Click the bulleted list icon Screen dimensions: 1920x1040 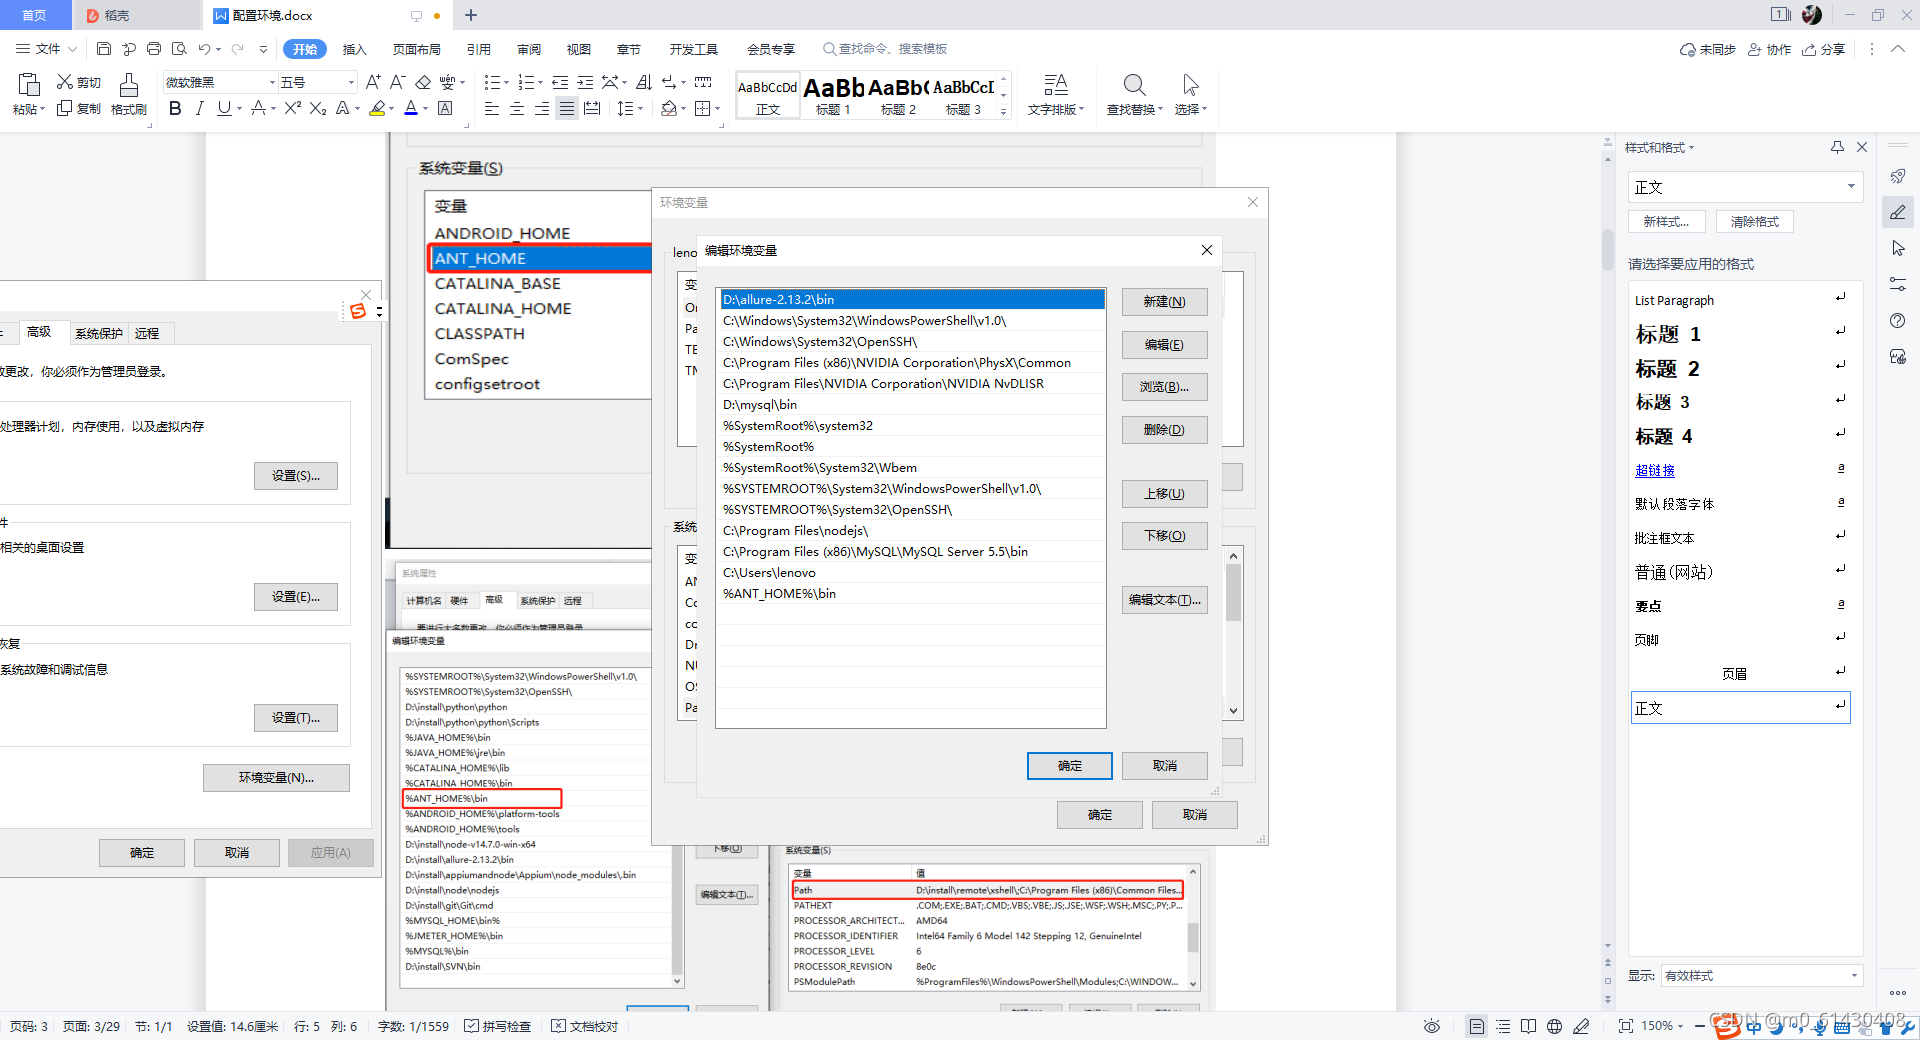pyautogui.click(x=491, y=82)
